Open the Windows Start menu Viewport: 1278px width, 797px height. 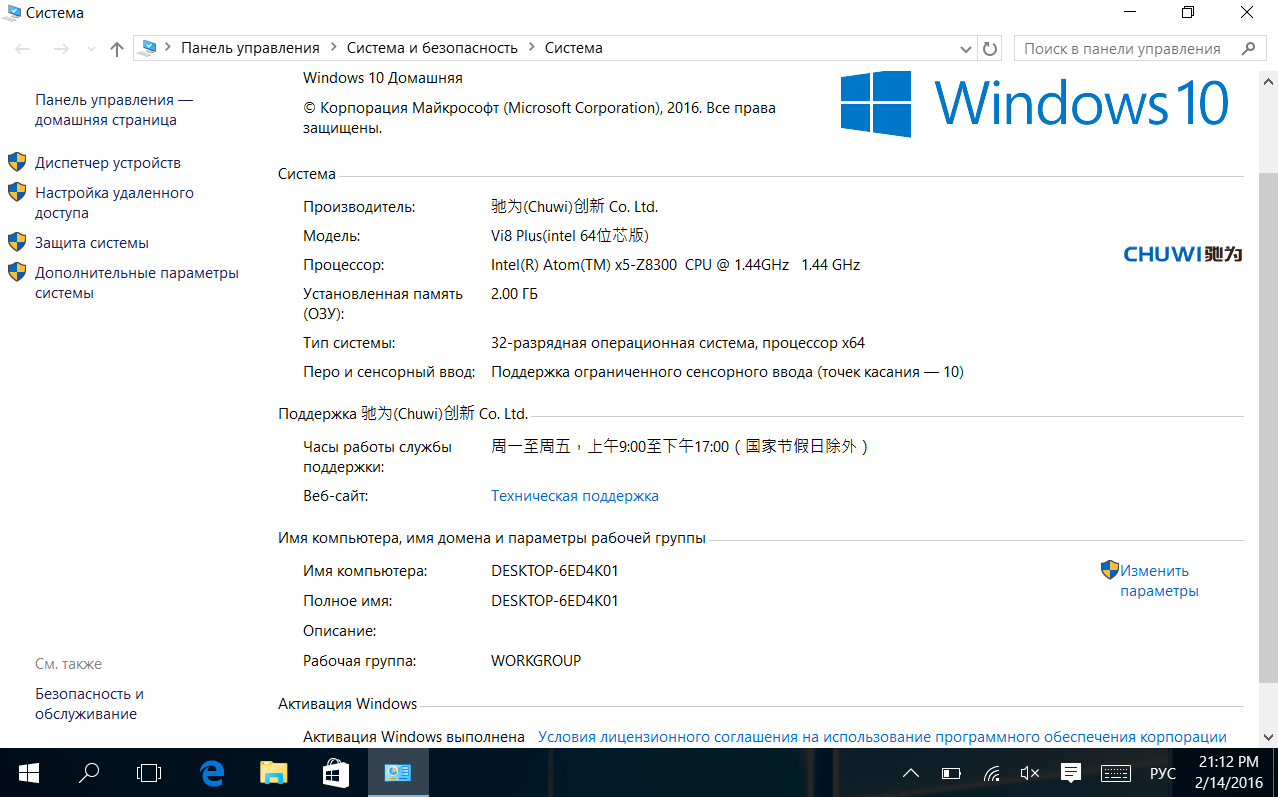tap(28, 773)
